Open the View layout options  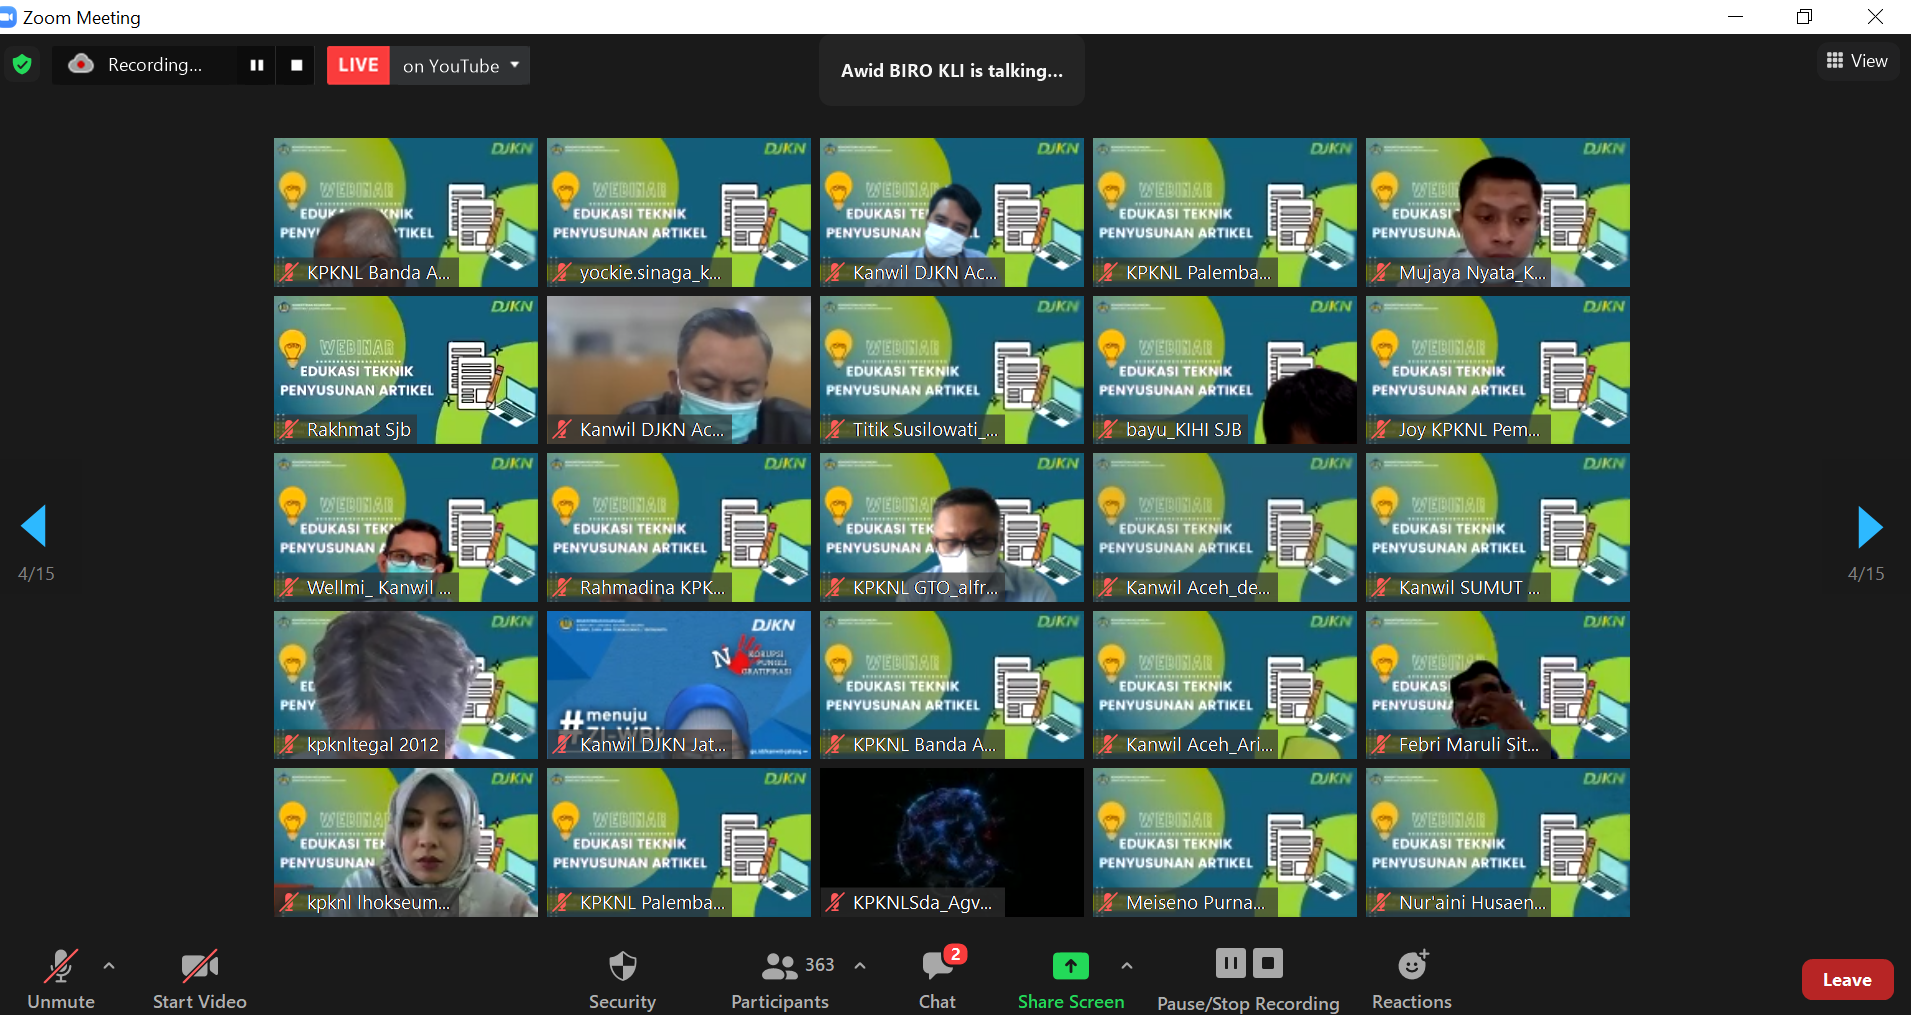click(1857, 61)
